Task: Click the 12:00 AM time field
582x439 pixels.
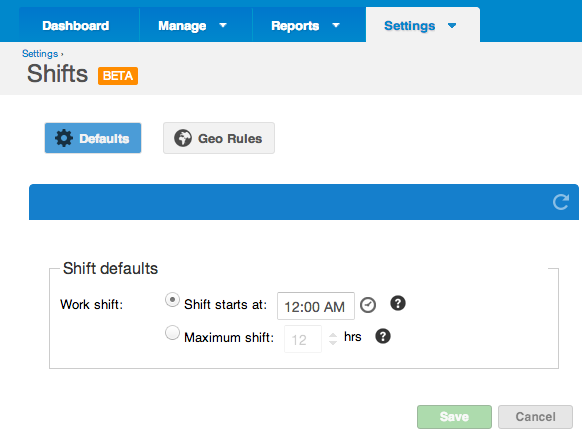Action: click(315, 306)
